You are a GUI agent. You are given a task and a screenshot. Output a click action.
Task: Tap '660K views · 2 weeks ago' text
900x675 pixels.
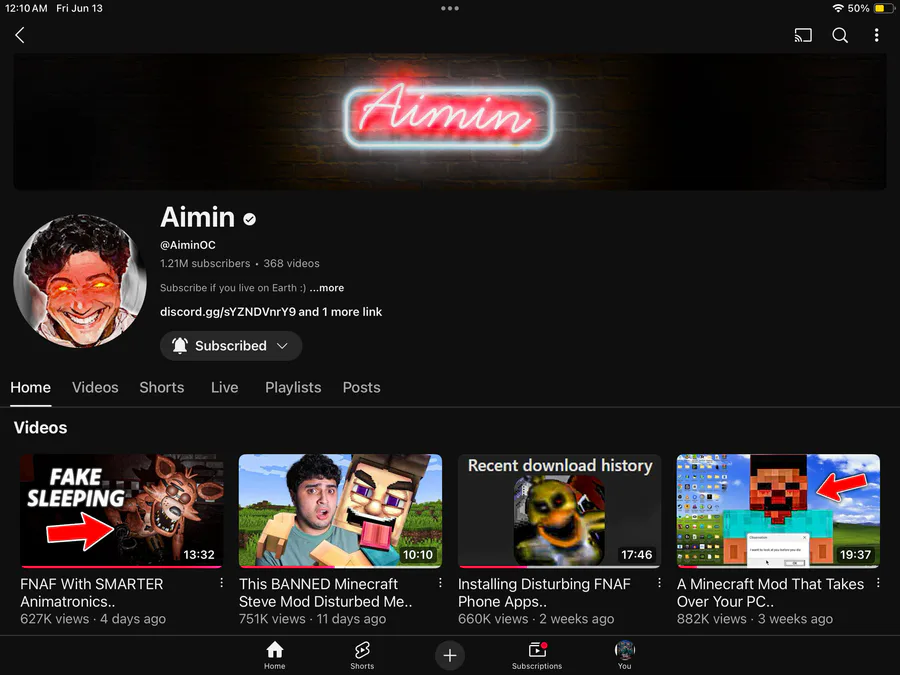(x=536, y=619)
